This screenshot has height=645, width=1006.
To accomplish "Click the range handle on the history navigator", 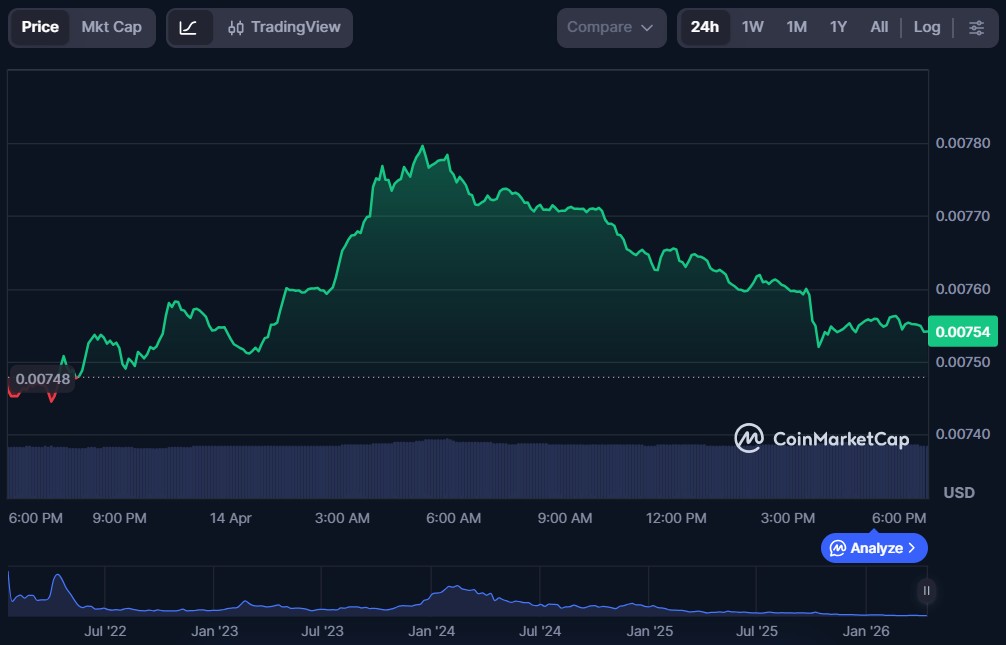I will click(x=926, y=590).
